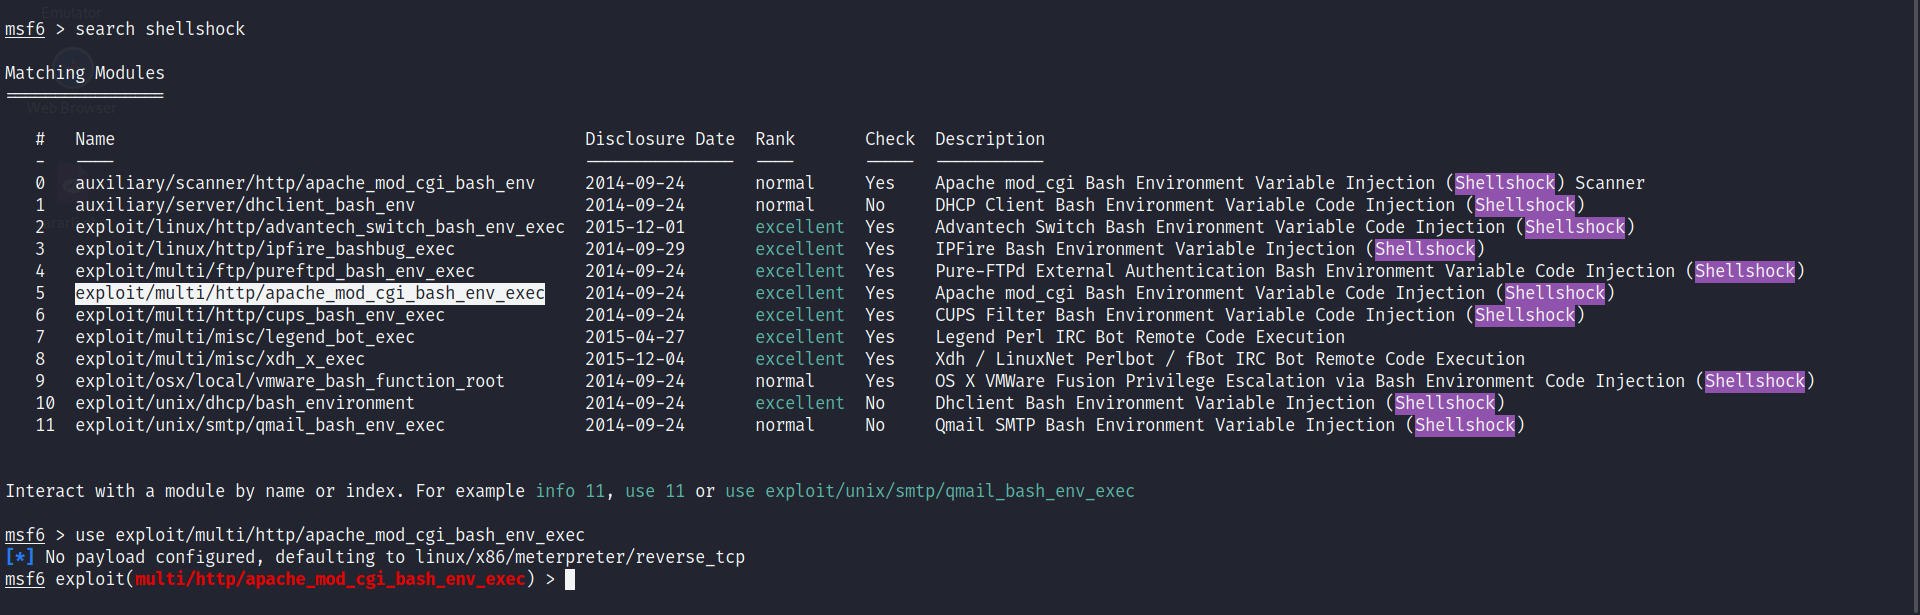Click the auxiliary/server/dhclient_bash_env module name
Screen dimensions: 1920x615
click(x=244, y=205)
